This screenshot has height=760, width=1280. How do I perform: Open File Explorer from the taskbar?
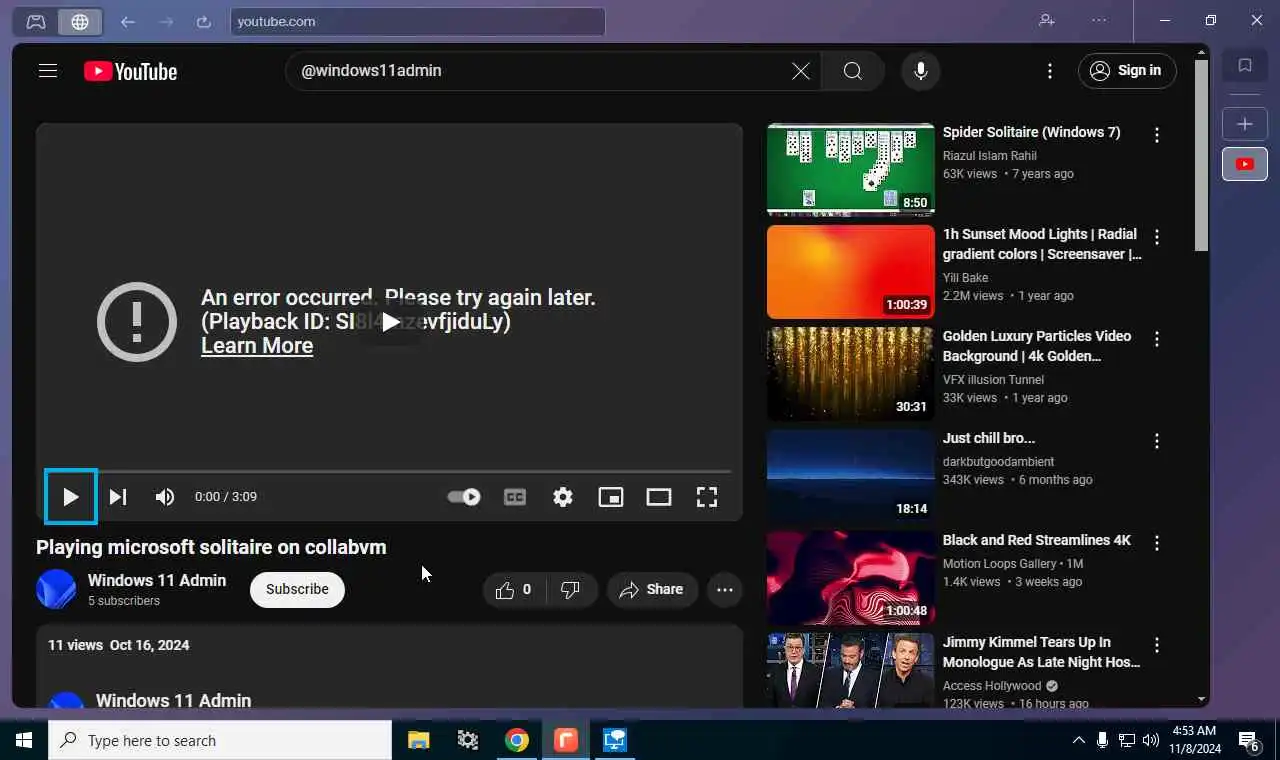419,740
